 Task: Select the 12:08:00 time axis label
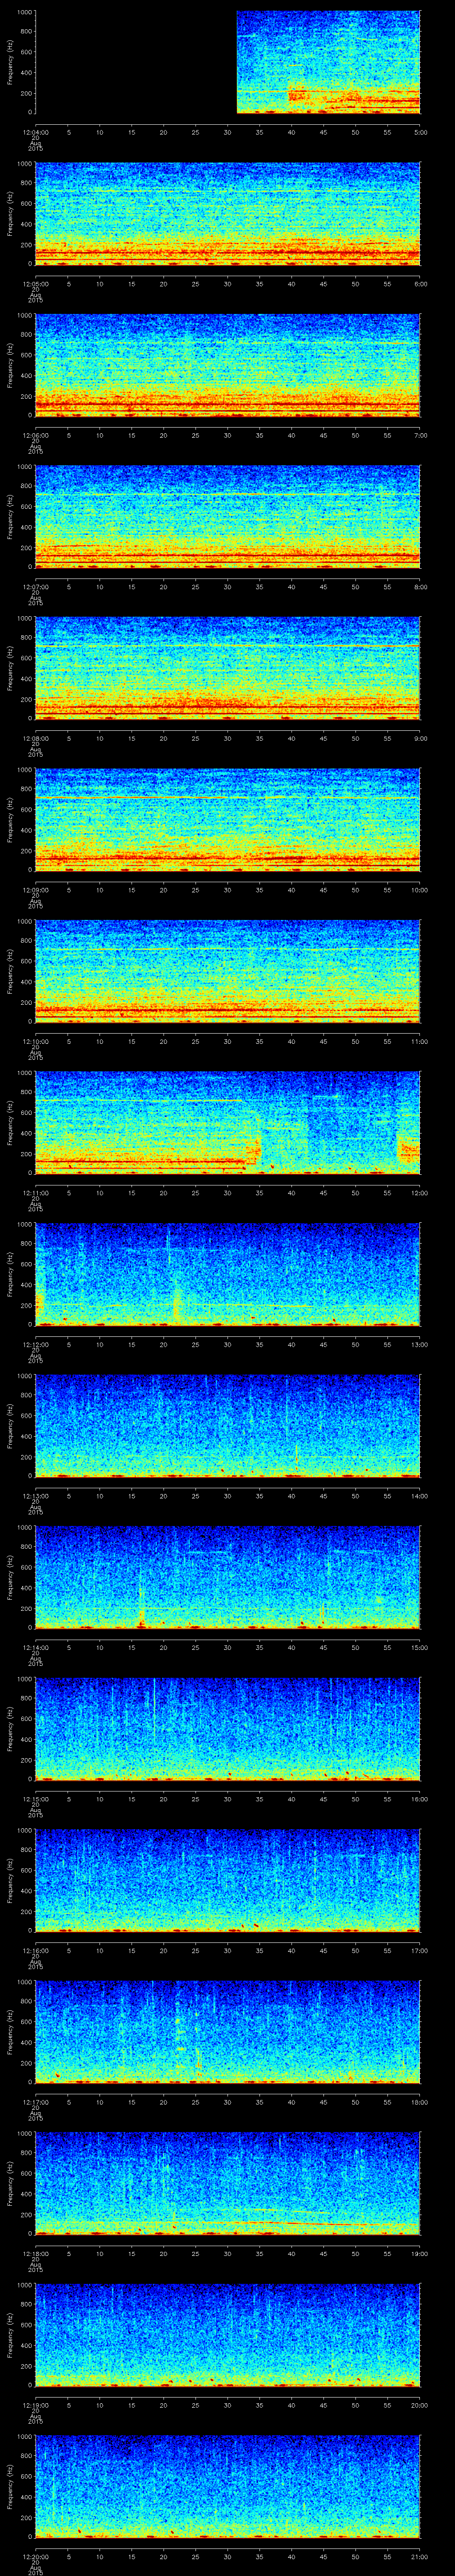(35, 737)
